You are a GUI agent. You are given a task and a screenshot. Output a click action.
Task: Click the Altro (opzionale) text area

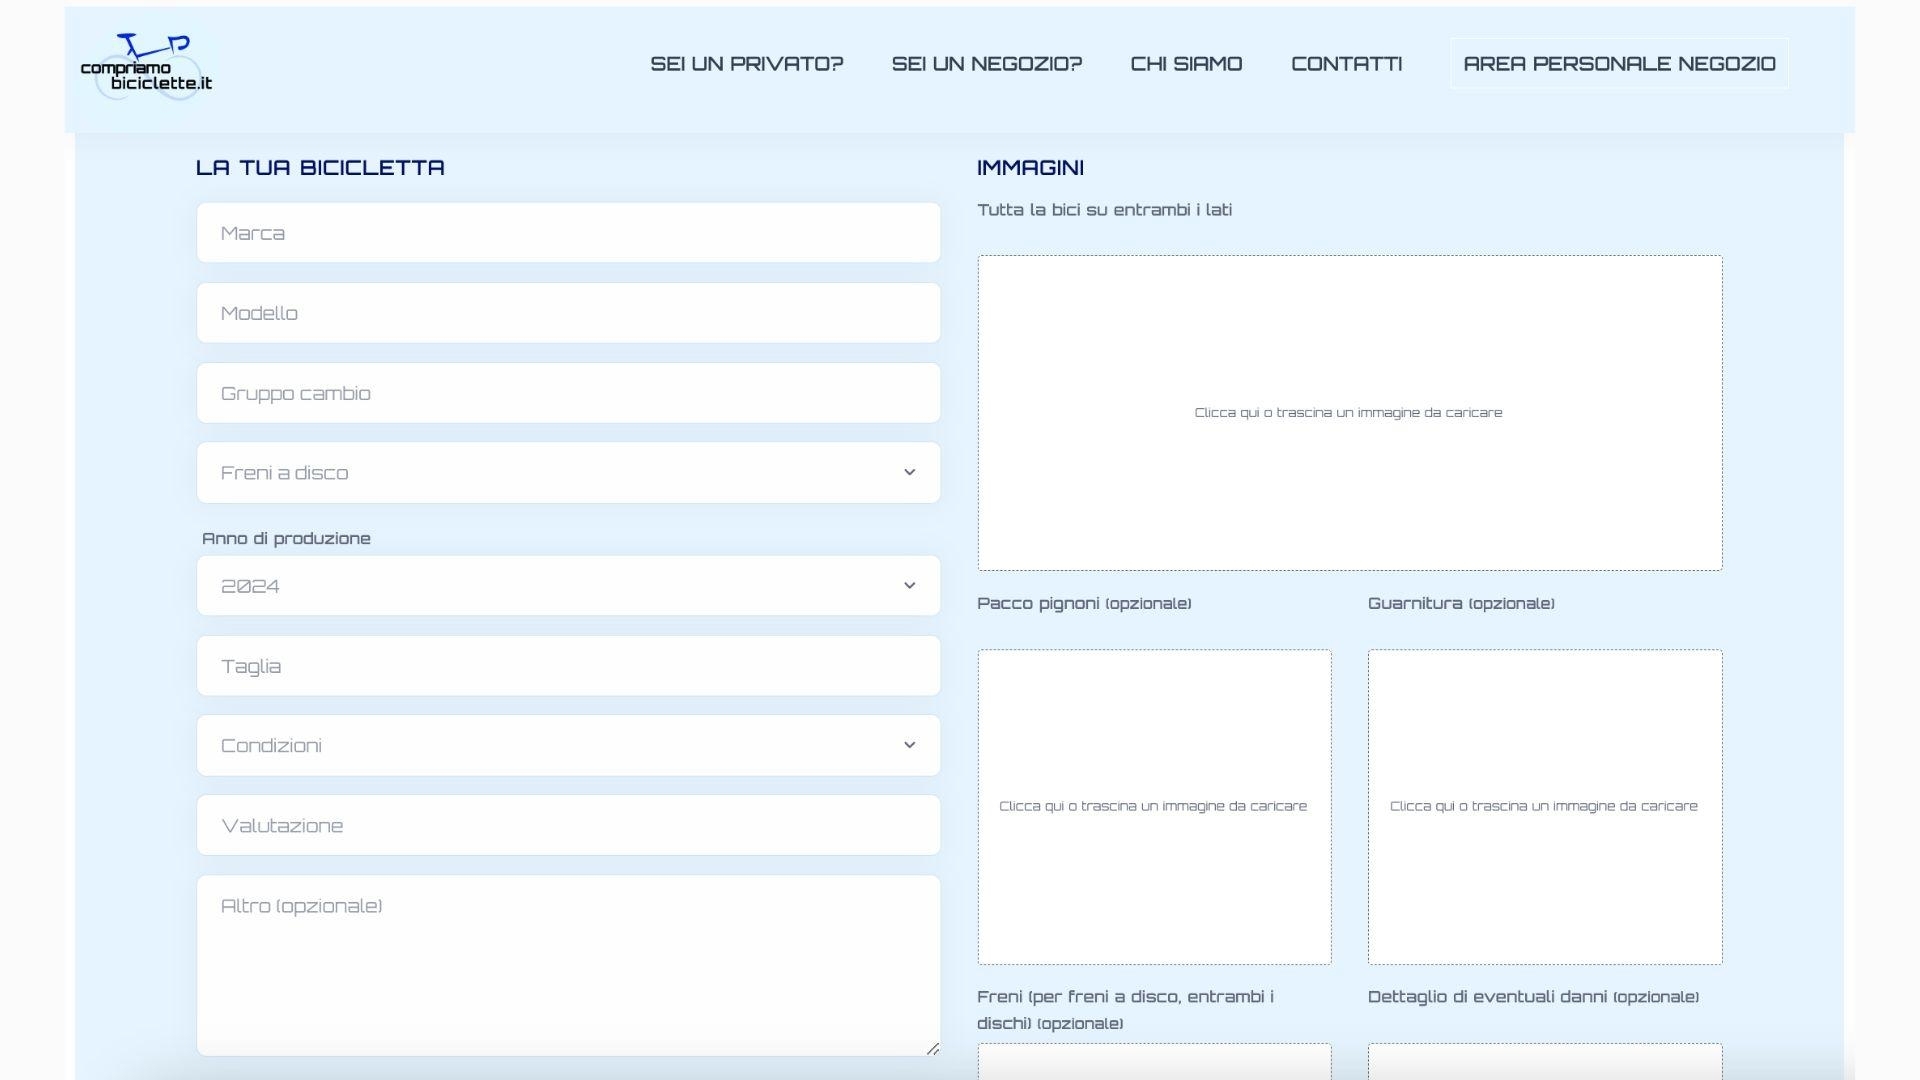click(x=568, y=966)
